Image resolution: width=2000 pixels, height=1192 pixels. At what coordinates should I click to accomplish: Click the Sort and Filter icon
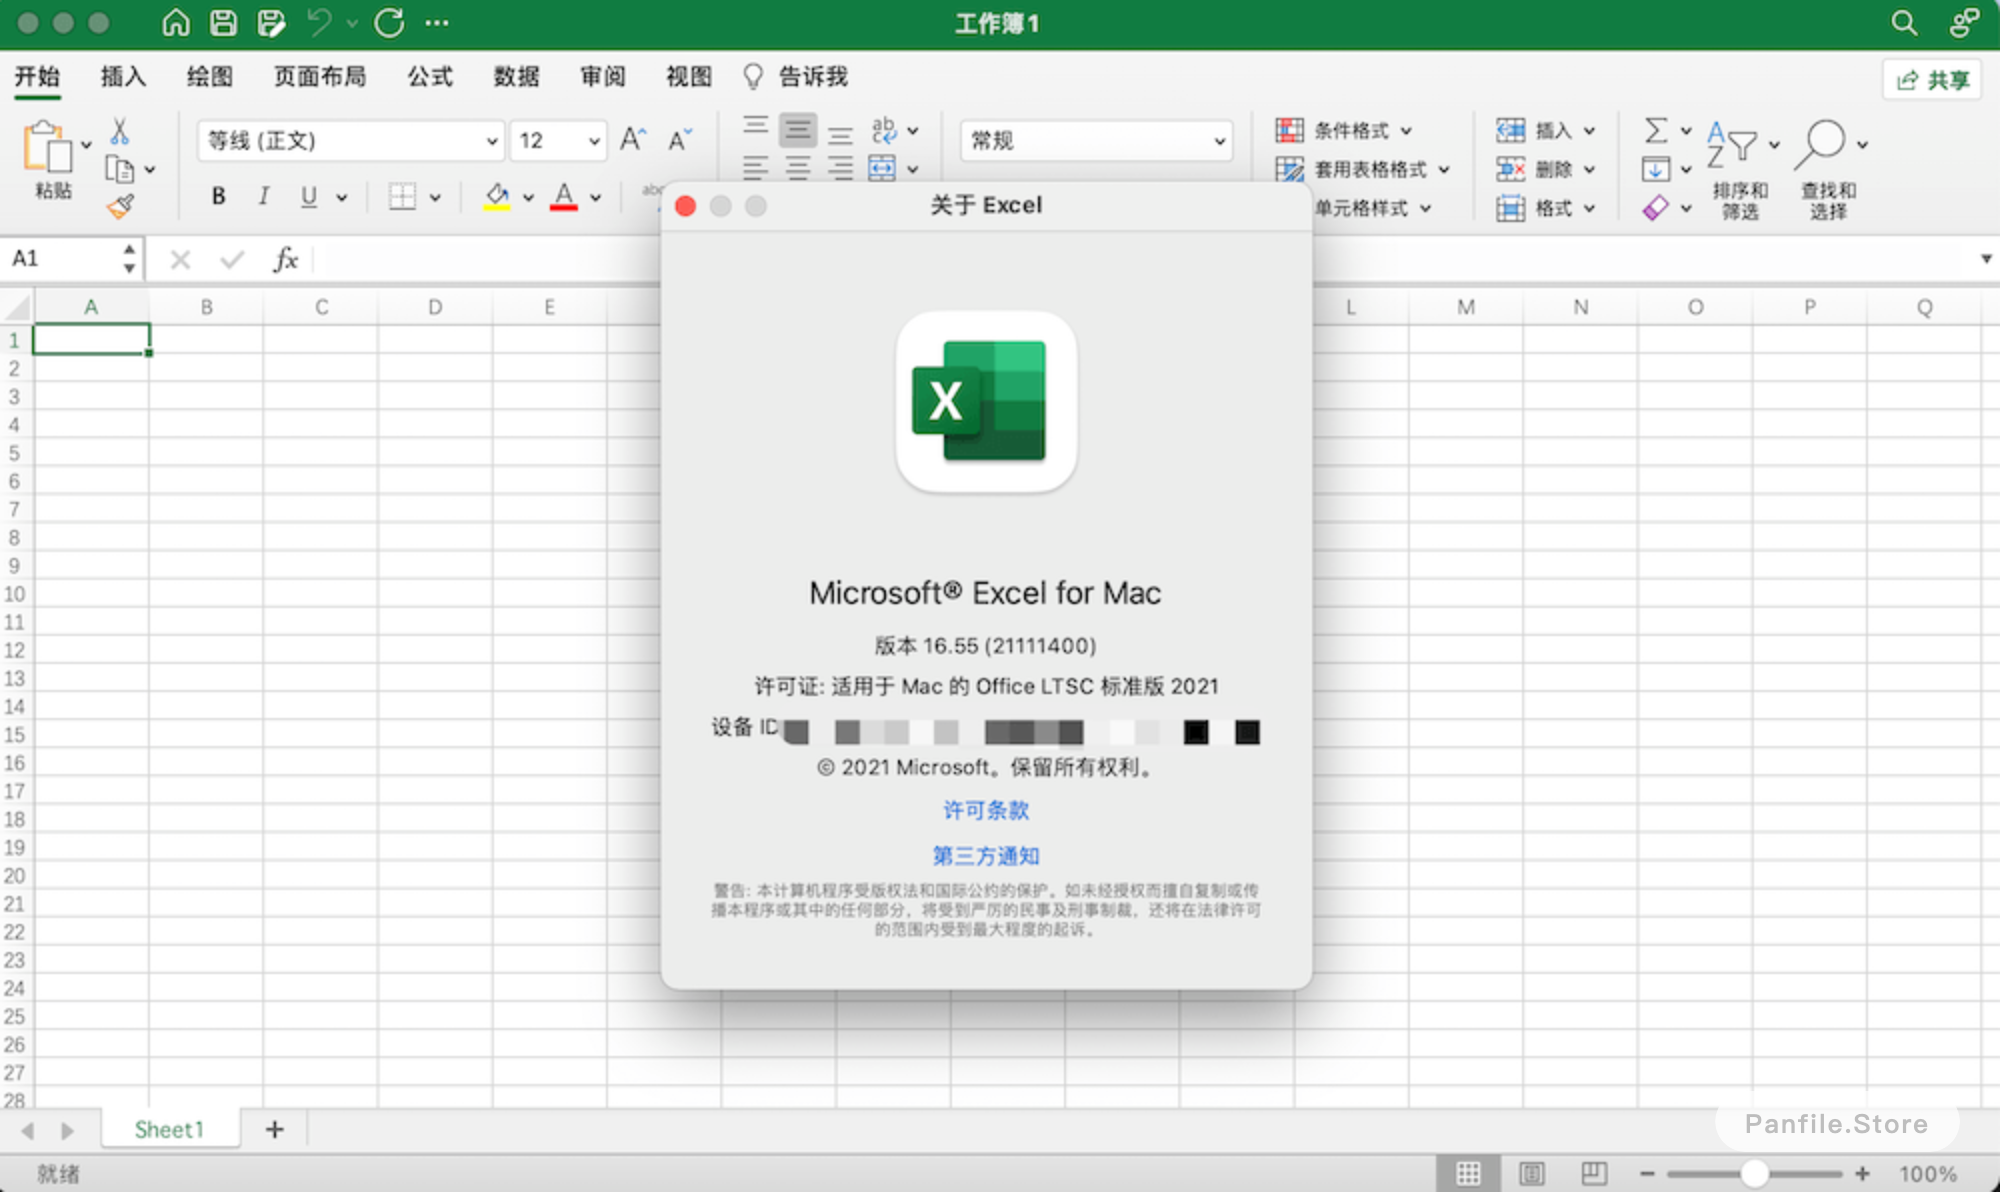tap(1732, 146)
